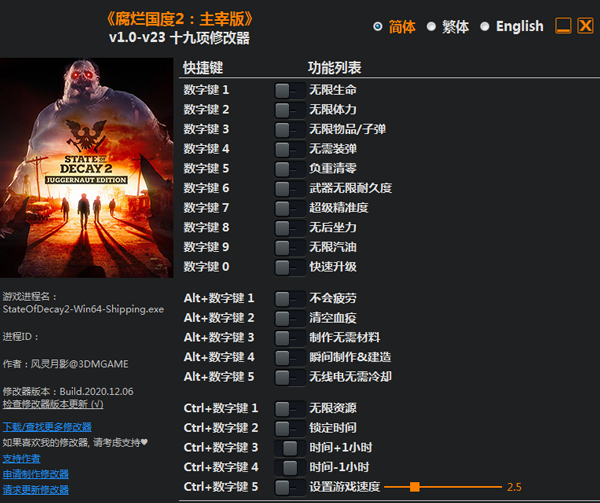The image size is (600, 503).
Task: Click 如果喜欢我的修改器 support message
Action: [75, 443]
